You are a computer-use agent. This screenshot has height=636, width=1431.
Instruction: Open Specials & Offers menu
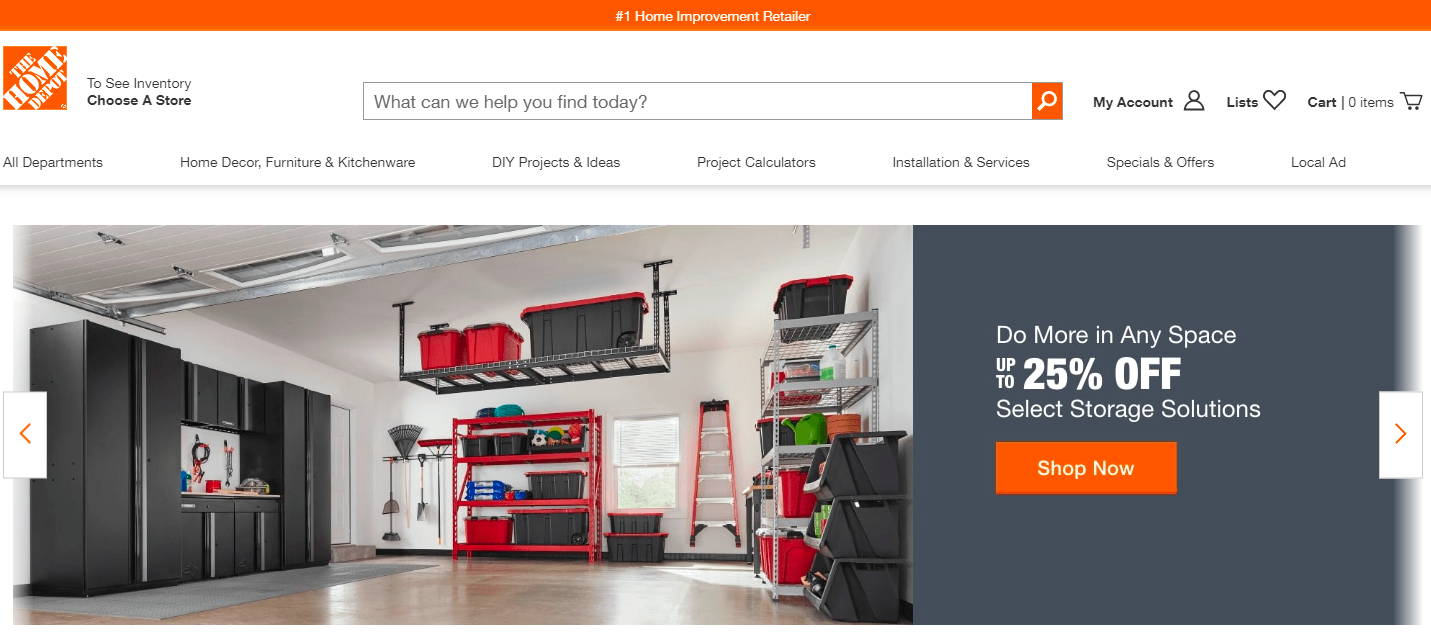click(1160, 162)
